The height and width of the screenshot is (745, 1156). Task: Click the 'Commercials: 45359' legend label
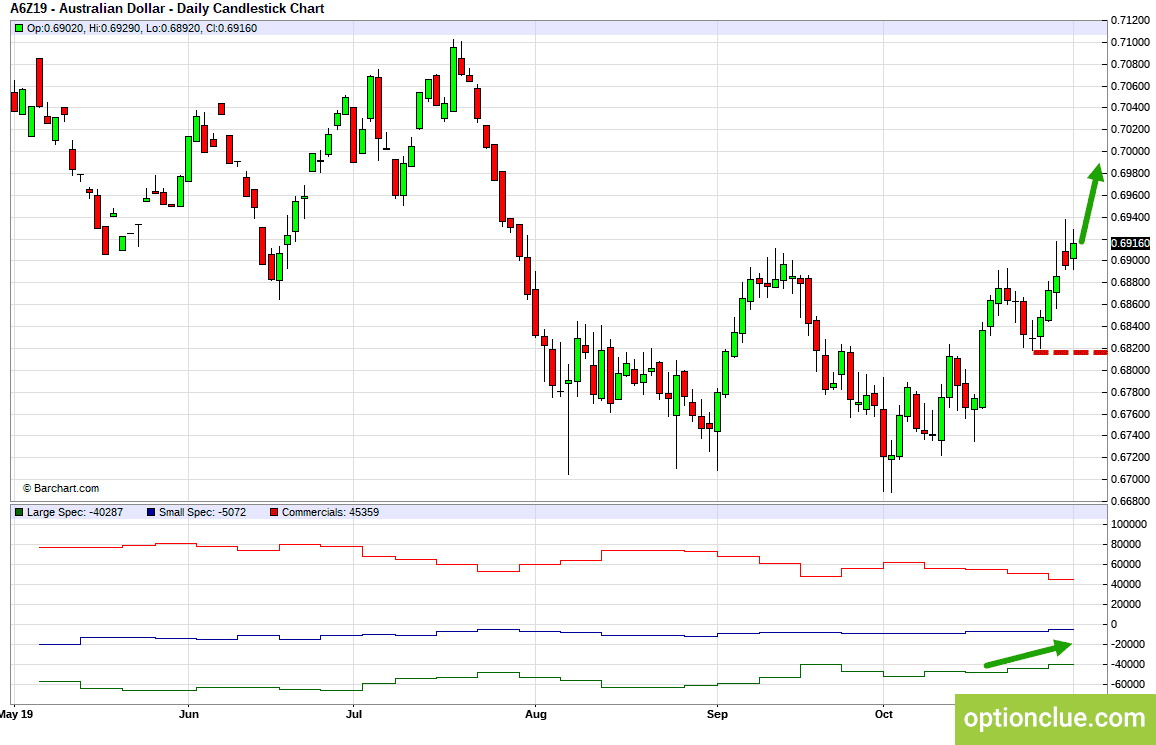pos(330,512)
